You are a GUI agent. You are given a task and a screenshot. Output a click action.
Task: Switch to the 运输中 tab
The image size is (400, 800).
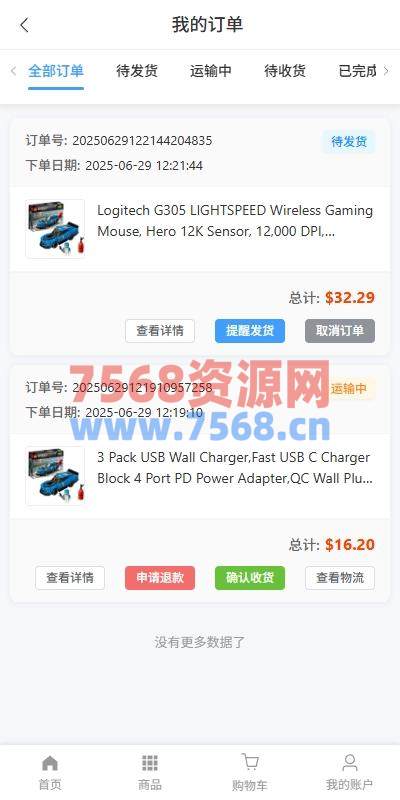pyautogui.click(x=211, y=71)
